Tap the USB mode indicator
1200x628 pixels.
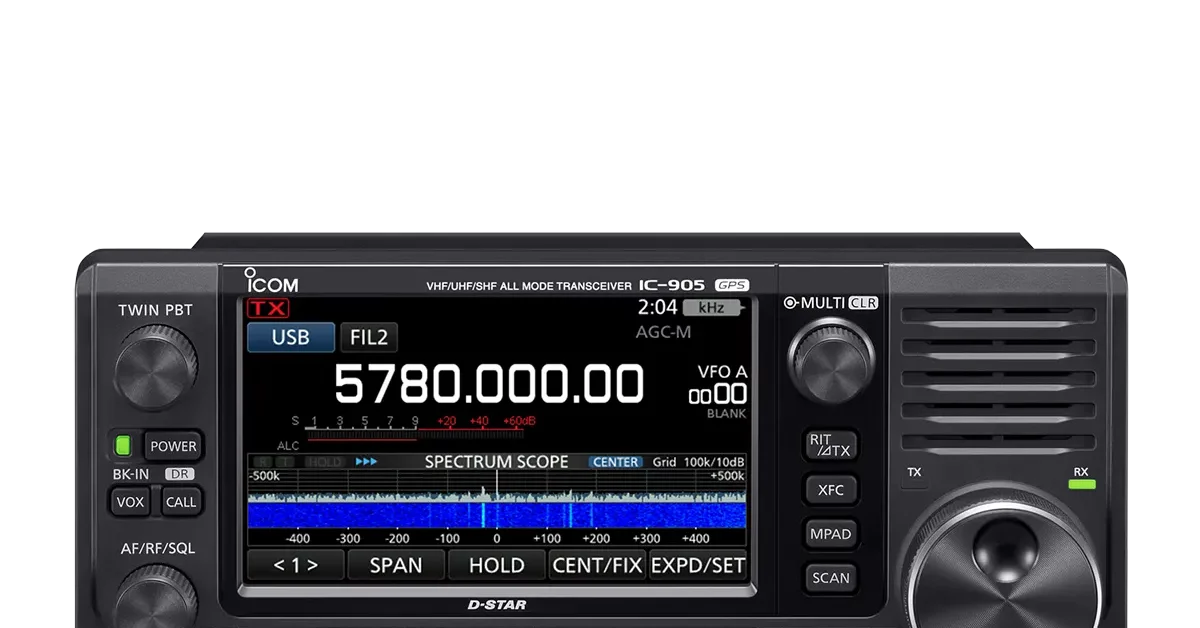pos(291,338)
